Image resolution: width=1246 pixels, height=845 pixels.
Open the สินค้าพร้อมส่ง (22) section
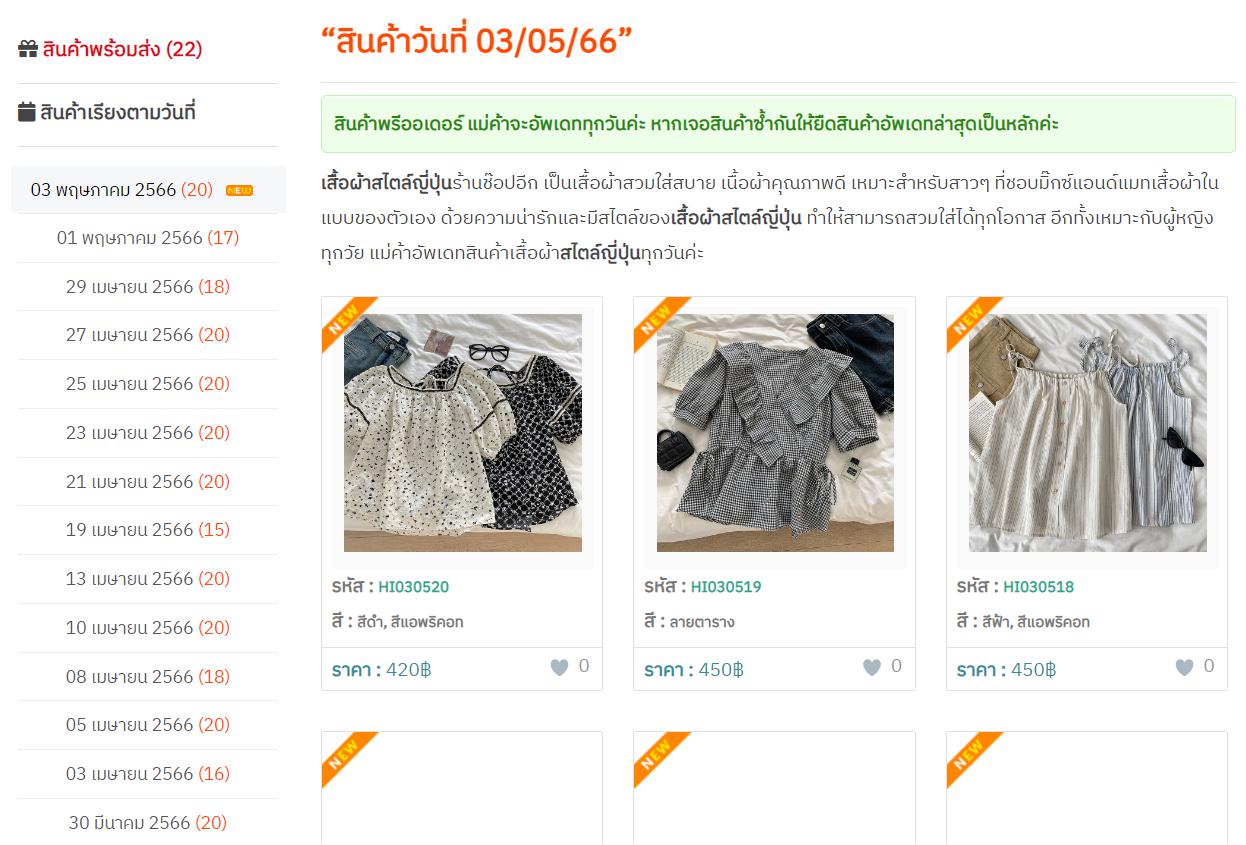pos(122,49)
